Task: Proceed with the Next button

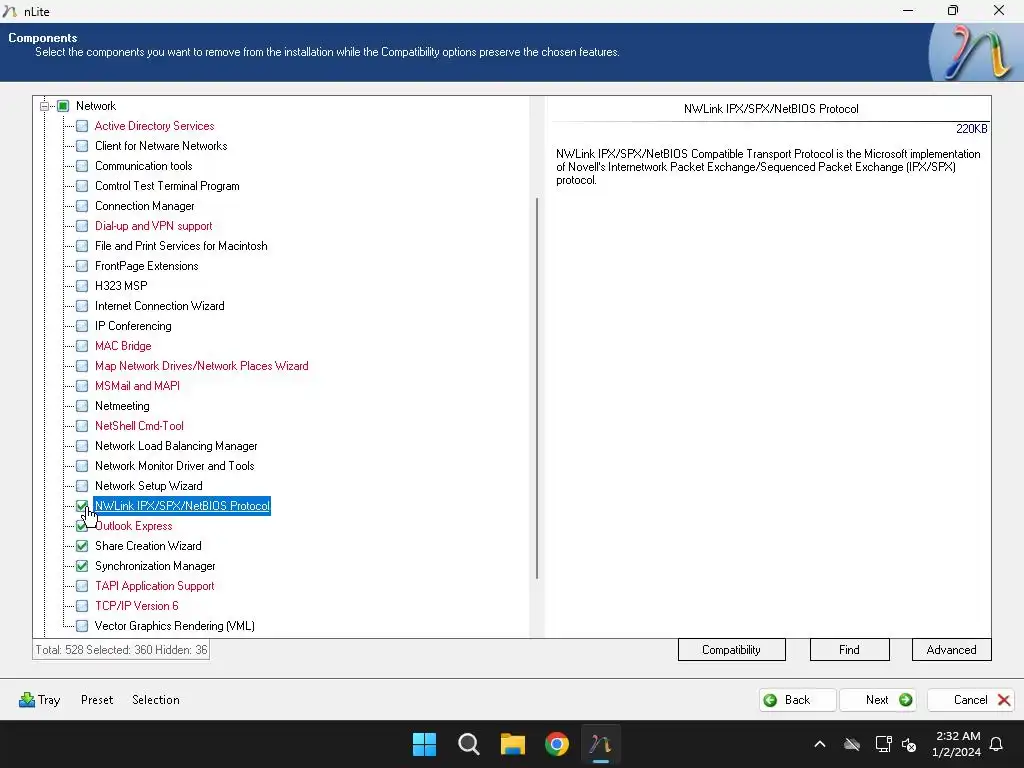Action: tap(878, 700)
